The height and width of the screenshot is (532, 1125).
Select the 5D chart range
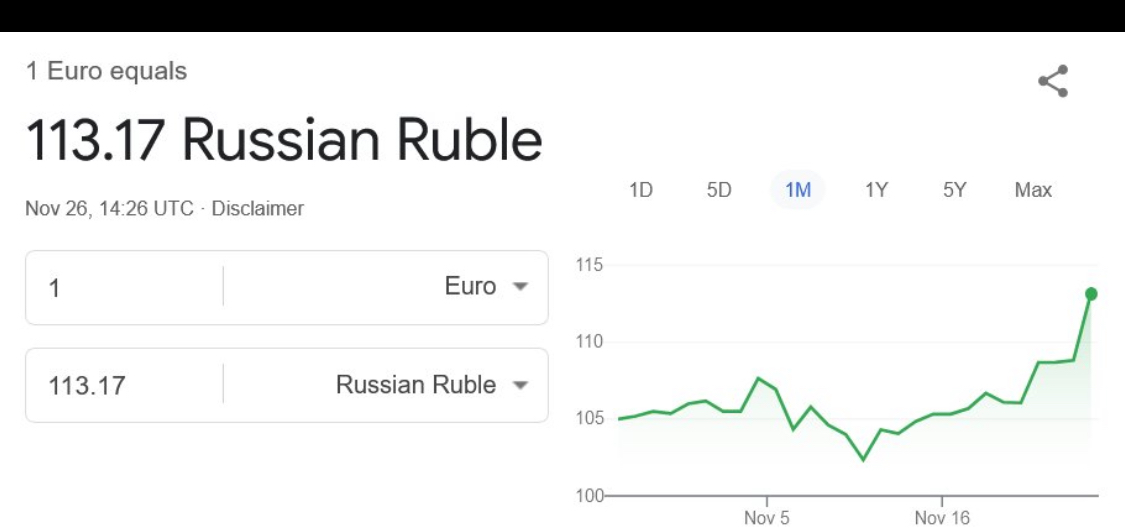tap(719, 190)
